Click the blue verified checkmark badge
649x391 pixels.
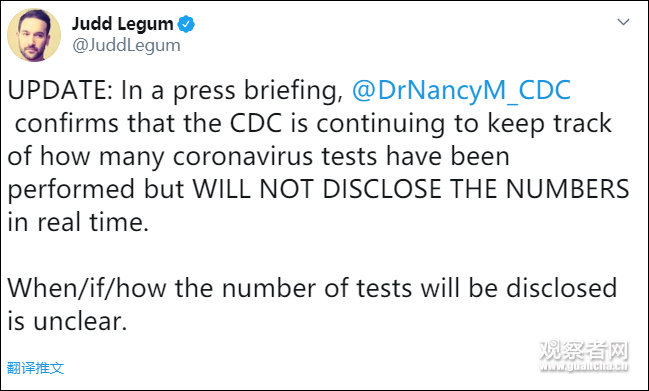[186, 24]
